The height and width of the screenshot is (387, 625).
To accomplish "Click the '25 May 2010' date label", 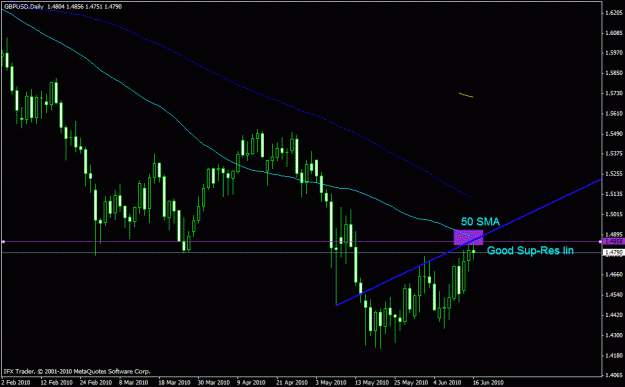I will 410,383.
